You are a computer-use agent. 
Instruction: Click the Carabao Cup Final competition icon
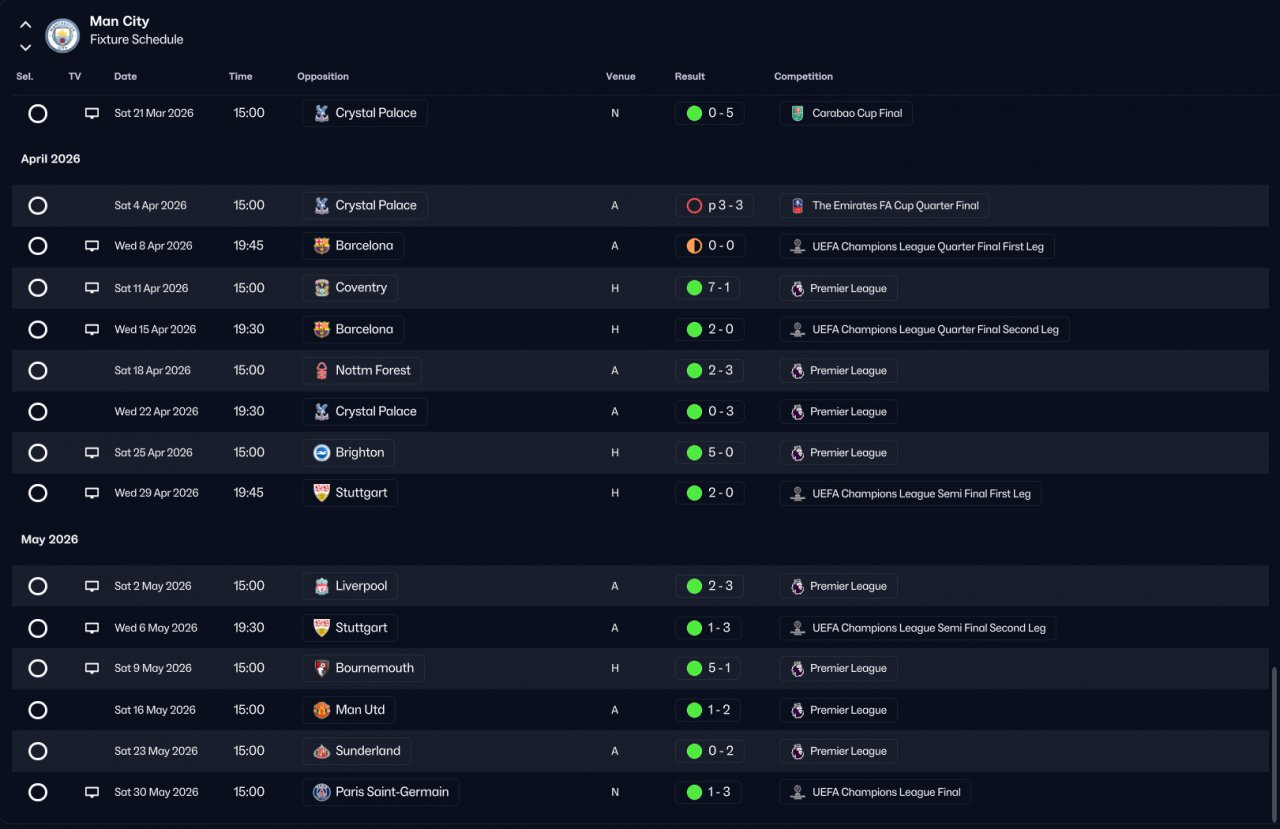[797, 113]
